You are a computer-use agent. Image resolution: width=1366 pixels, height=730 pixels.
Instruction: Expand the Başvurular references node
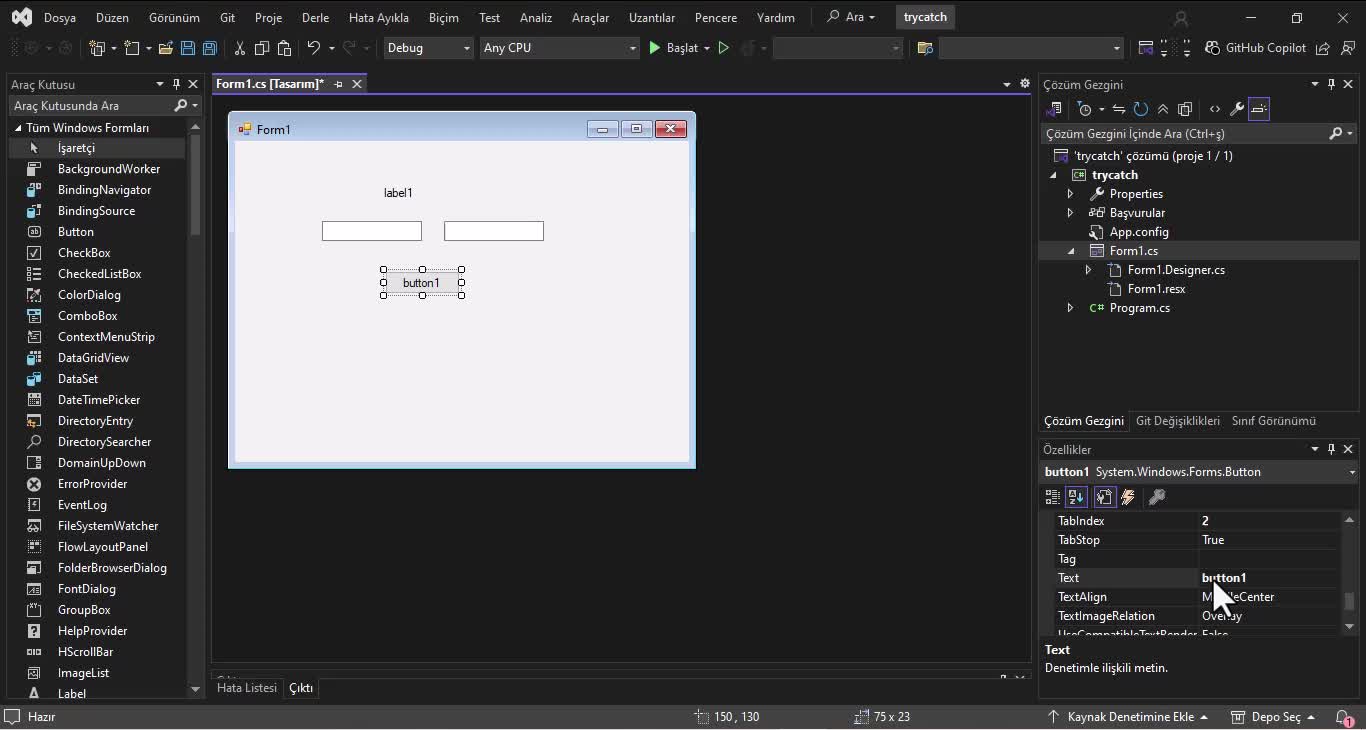click(x=1070, y=213)
